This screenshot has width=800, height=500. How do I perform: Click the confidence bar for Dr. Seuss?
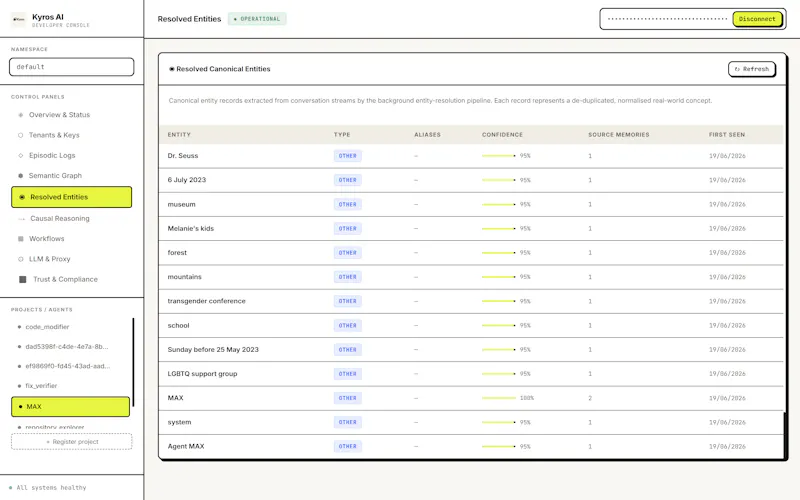(498, 156)
